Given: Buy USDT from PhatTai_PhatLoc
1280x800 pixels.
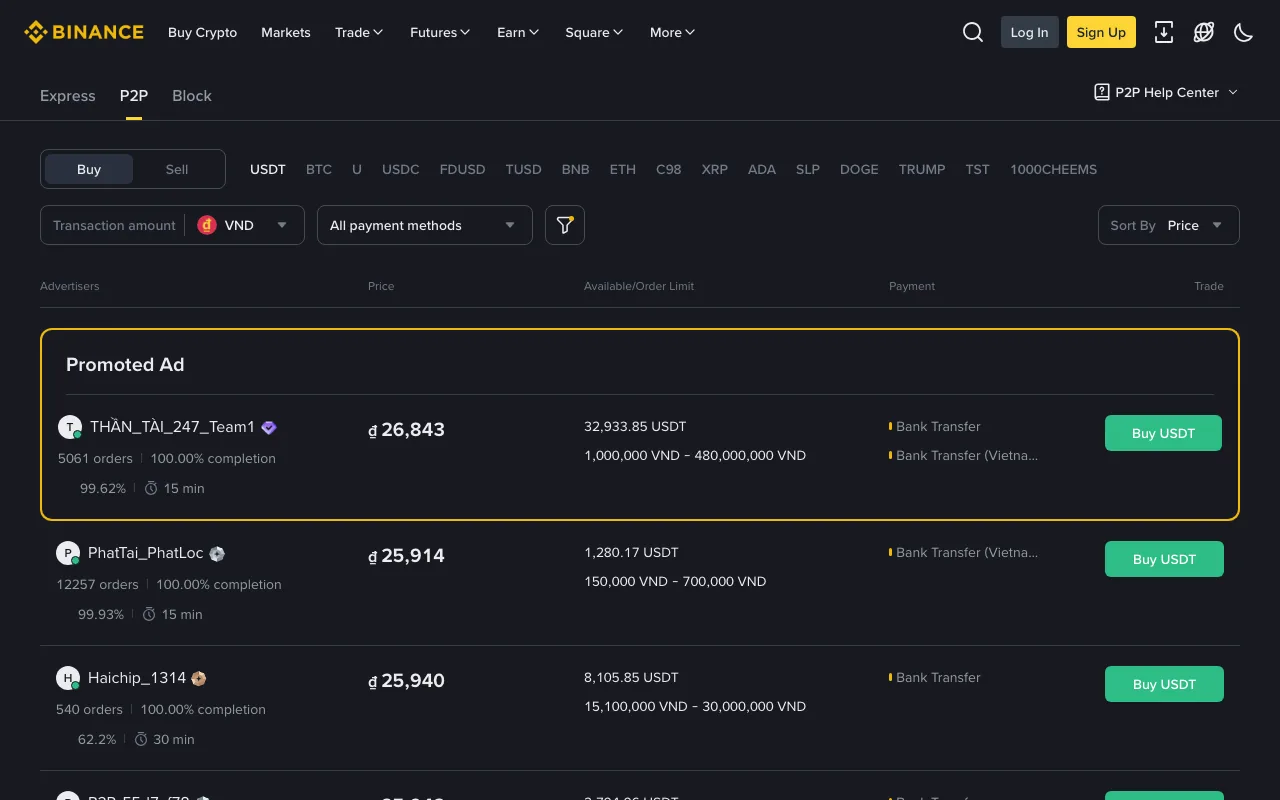Looking at the screenshot, I should click(x=1164, y=559).
